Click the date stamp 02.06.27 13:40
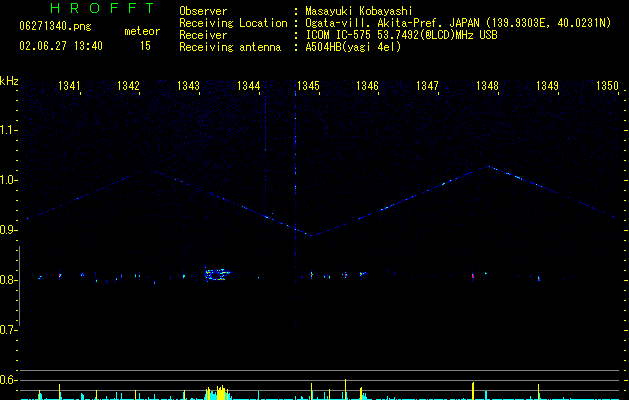 61,46
